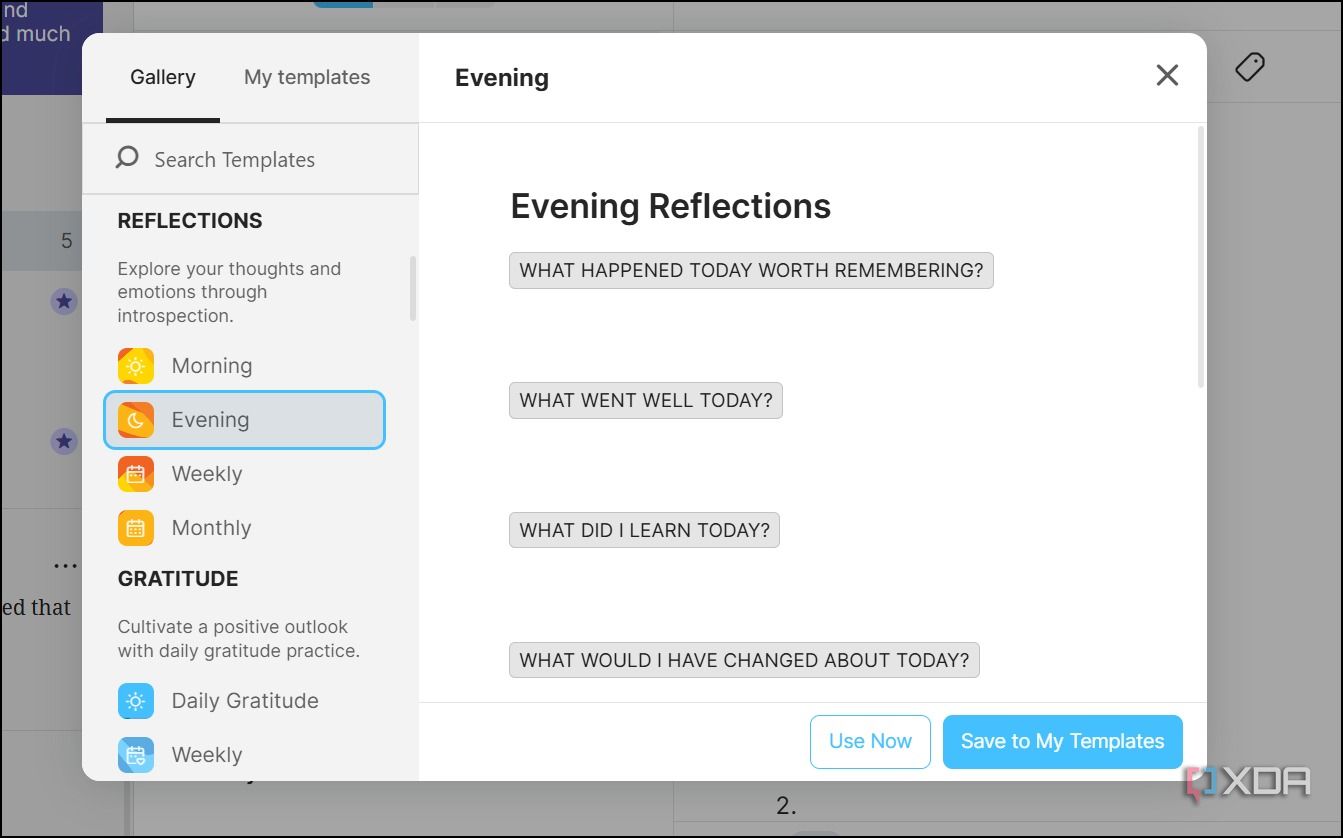Select the Morning reflection template

[244, 366]
